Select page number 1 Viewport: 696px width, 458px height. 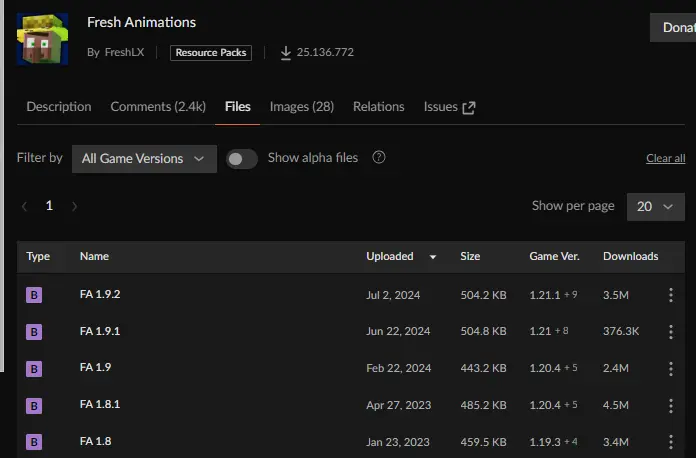49,205
